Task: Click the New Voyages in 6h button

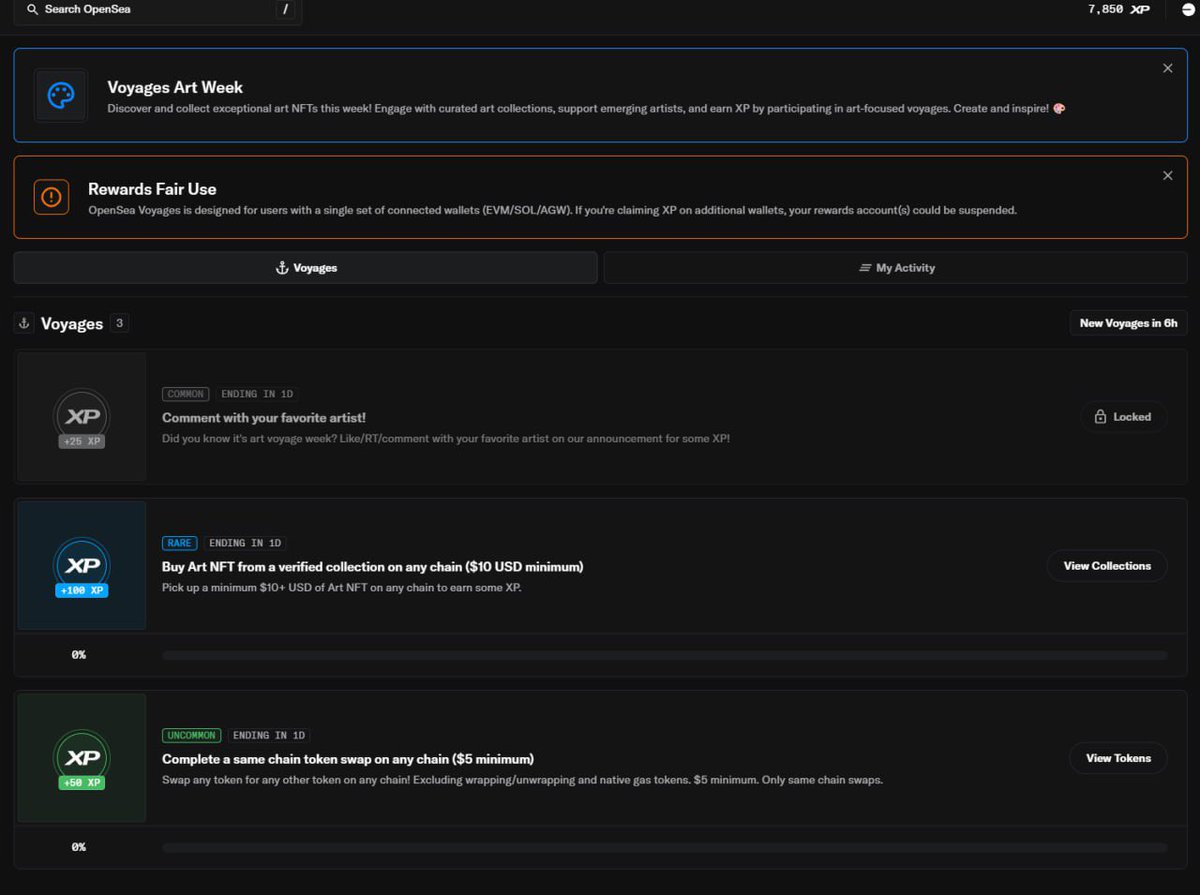Action: pyautogui.click(x=1128, y=323)
